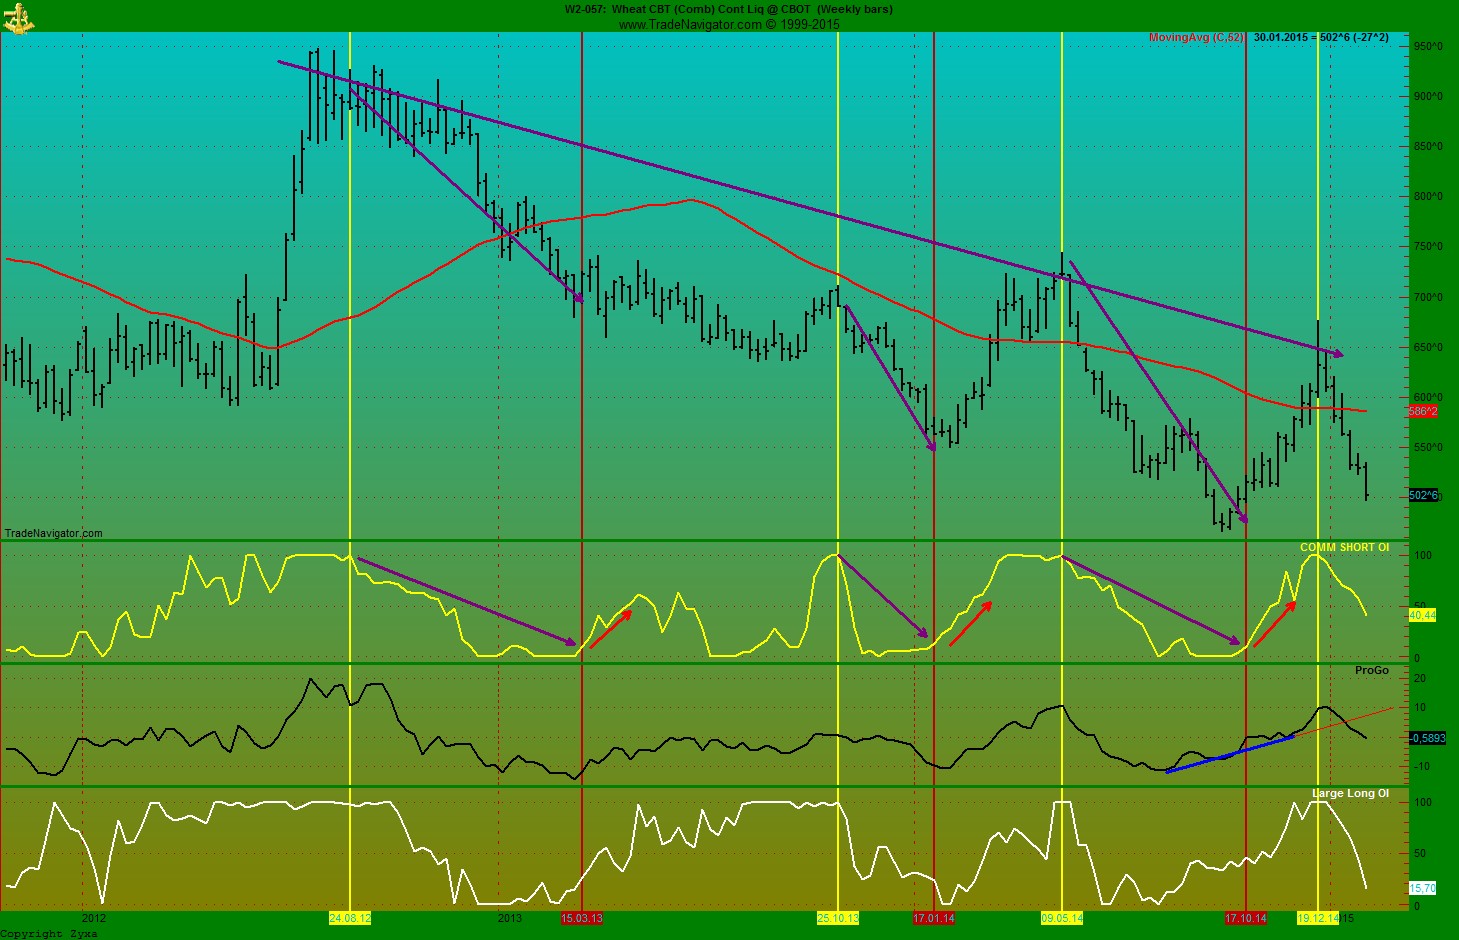Click the 09.05.14 yellow date marker

(1061, 918)
